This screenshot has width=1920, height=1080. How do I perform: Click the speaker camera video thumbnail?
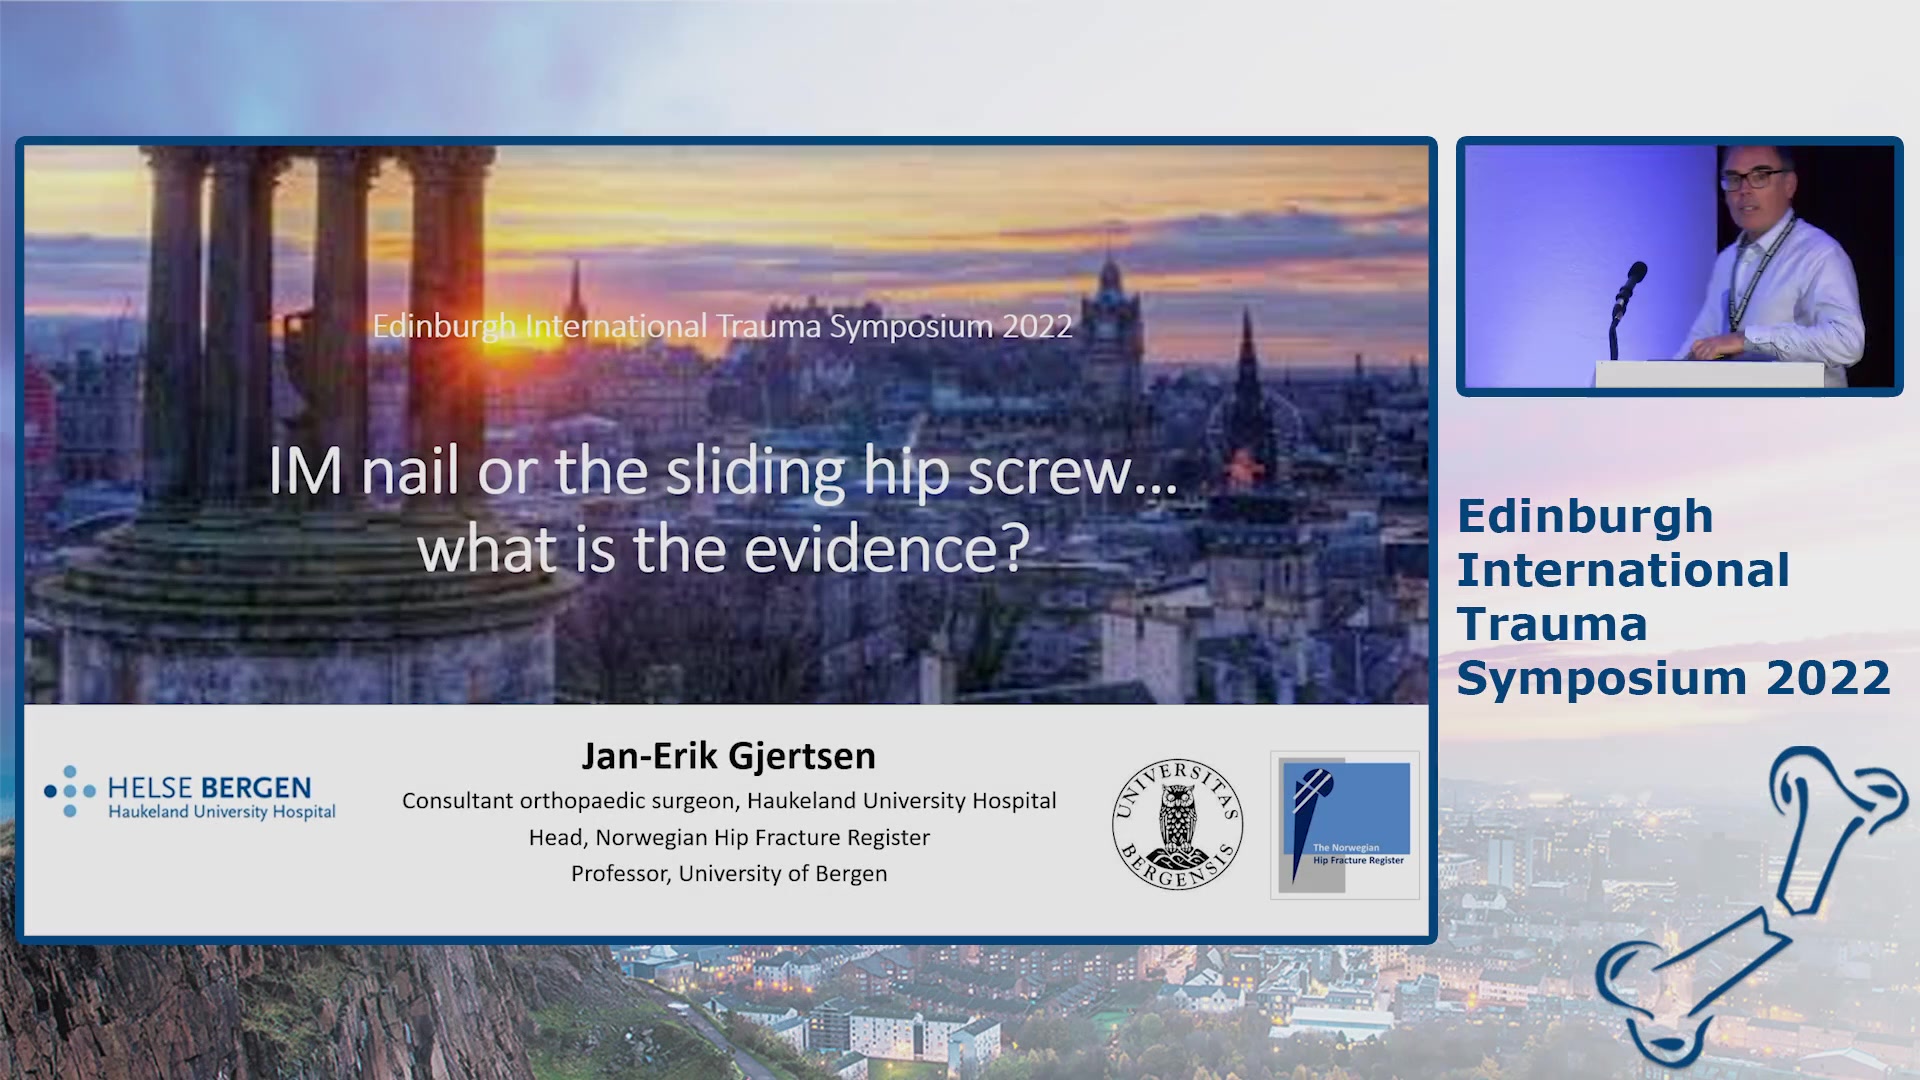[x=1679, y=266]
